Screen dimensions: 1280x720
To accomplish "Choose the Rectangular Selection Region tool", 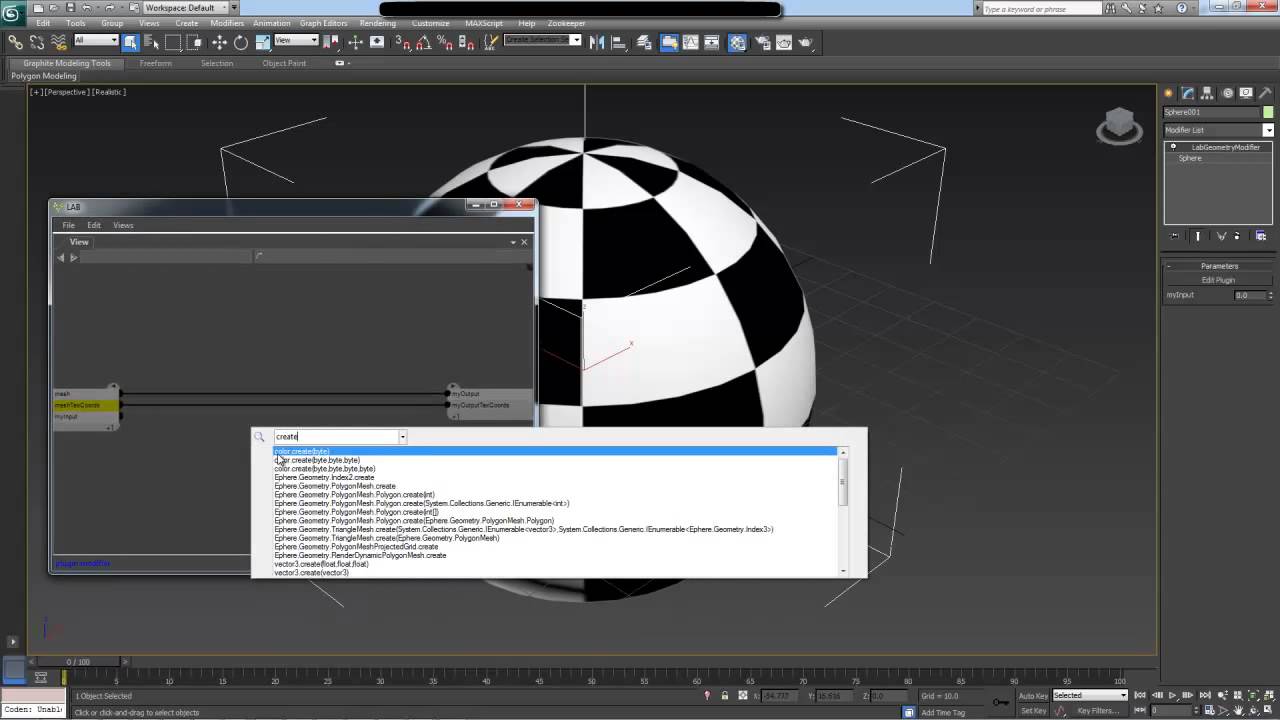I will coord(173,42).
